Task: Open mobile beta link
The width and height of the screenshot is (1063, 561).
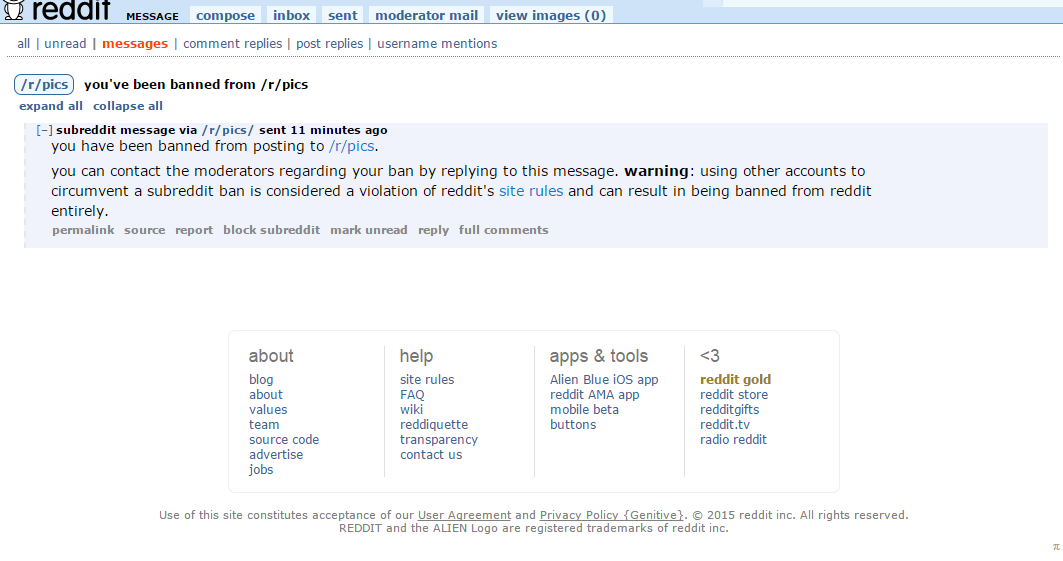Action: (x=584, y=409)
